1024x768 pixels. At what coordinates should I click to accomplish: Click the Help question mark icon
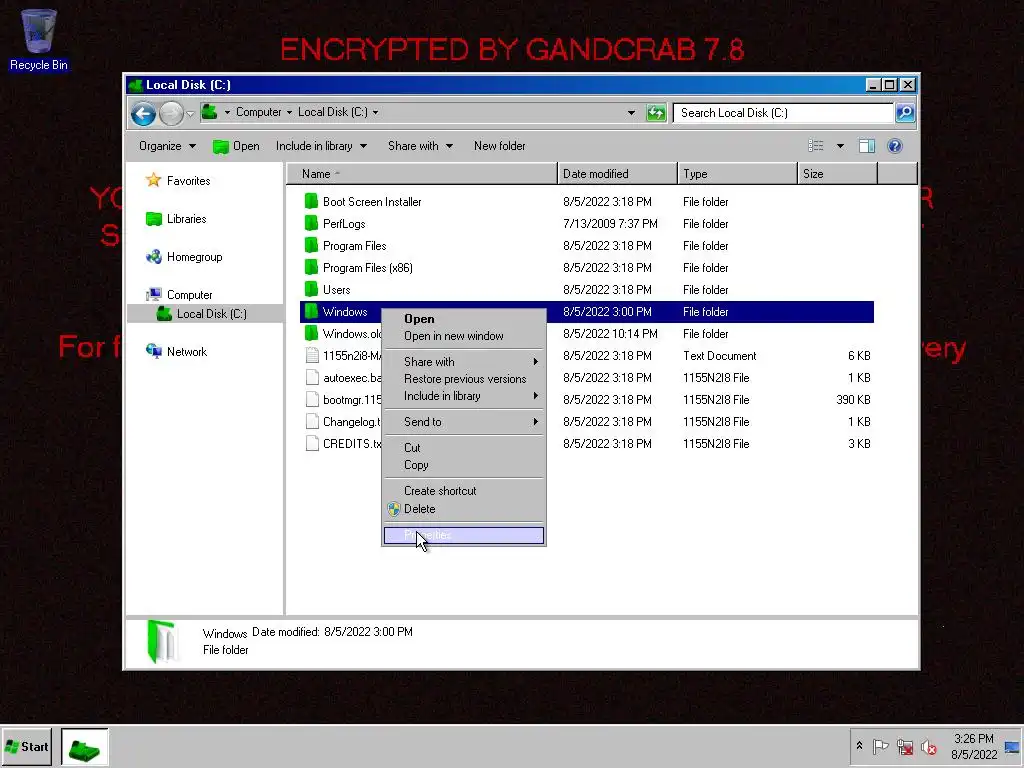coord(895,146)
